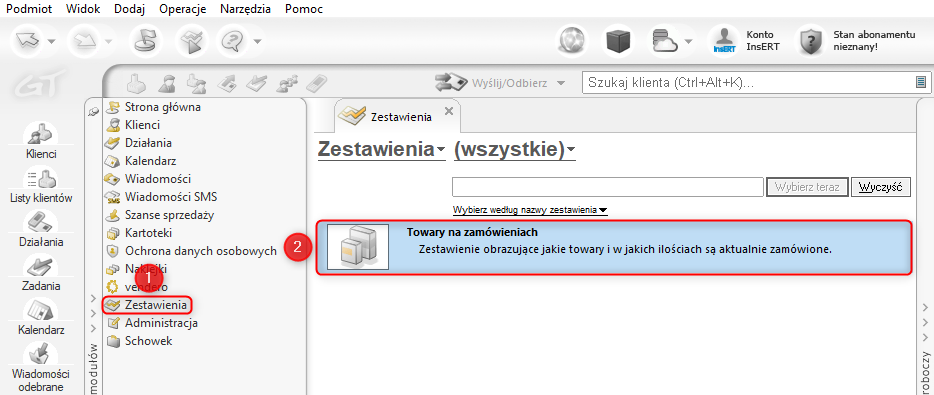
Task: Click the cloud database icon
Action: point(664,42)
